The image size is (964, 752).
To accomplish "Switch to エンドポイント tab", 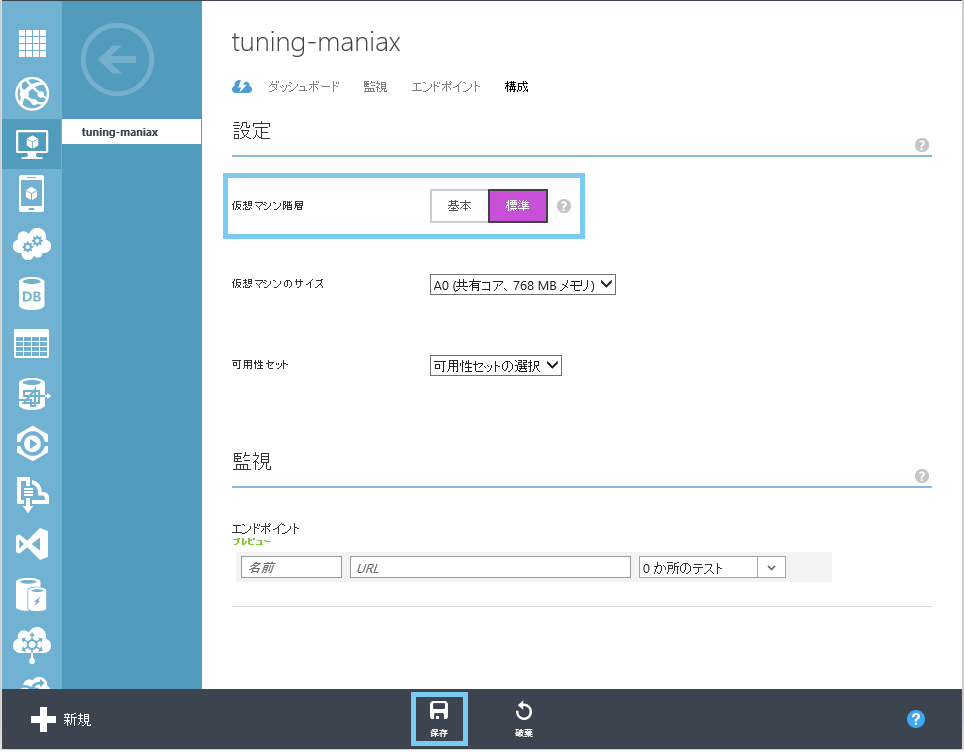I will click(x=446, y=87).
